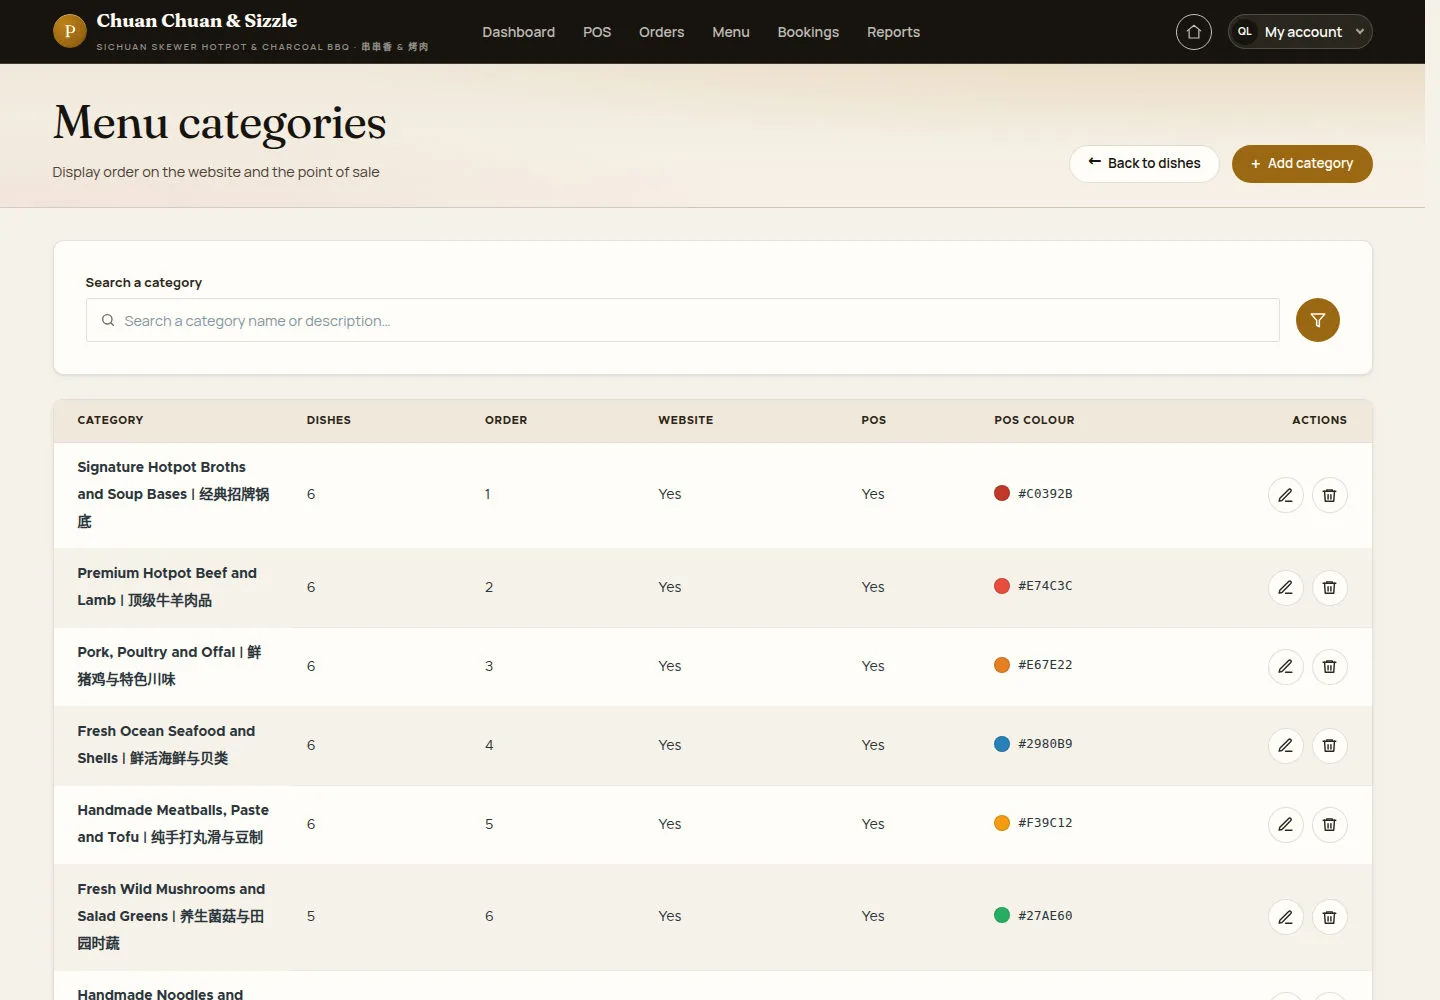
Task: Click the ORDER column header
Action: pyautogui.click(x=506, y=420)
